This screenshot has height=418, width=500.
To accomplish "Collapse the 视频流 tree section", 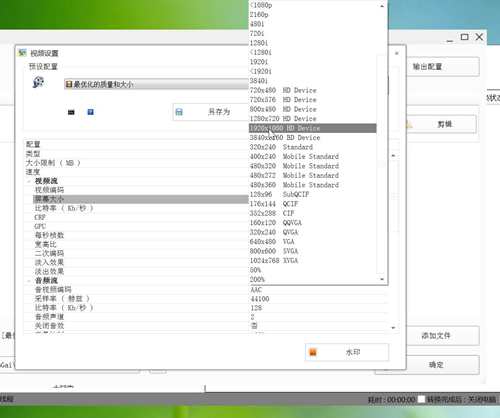I will (x=29, y=181).
